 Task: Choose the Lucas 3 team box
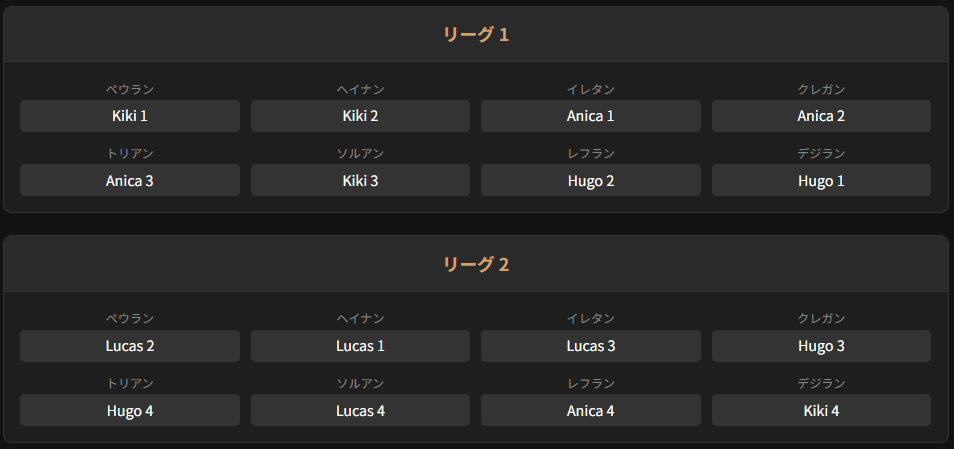(x=590, y=346)
